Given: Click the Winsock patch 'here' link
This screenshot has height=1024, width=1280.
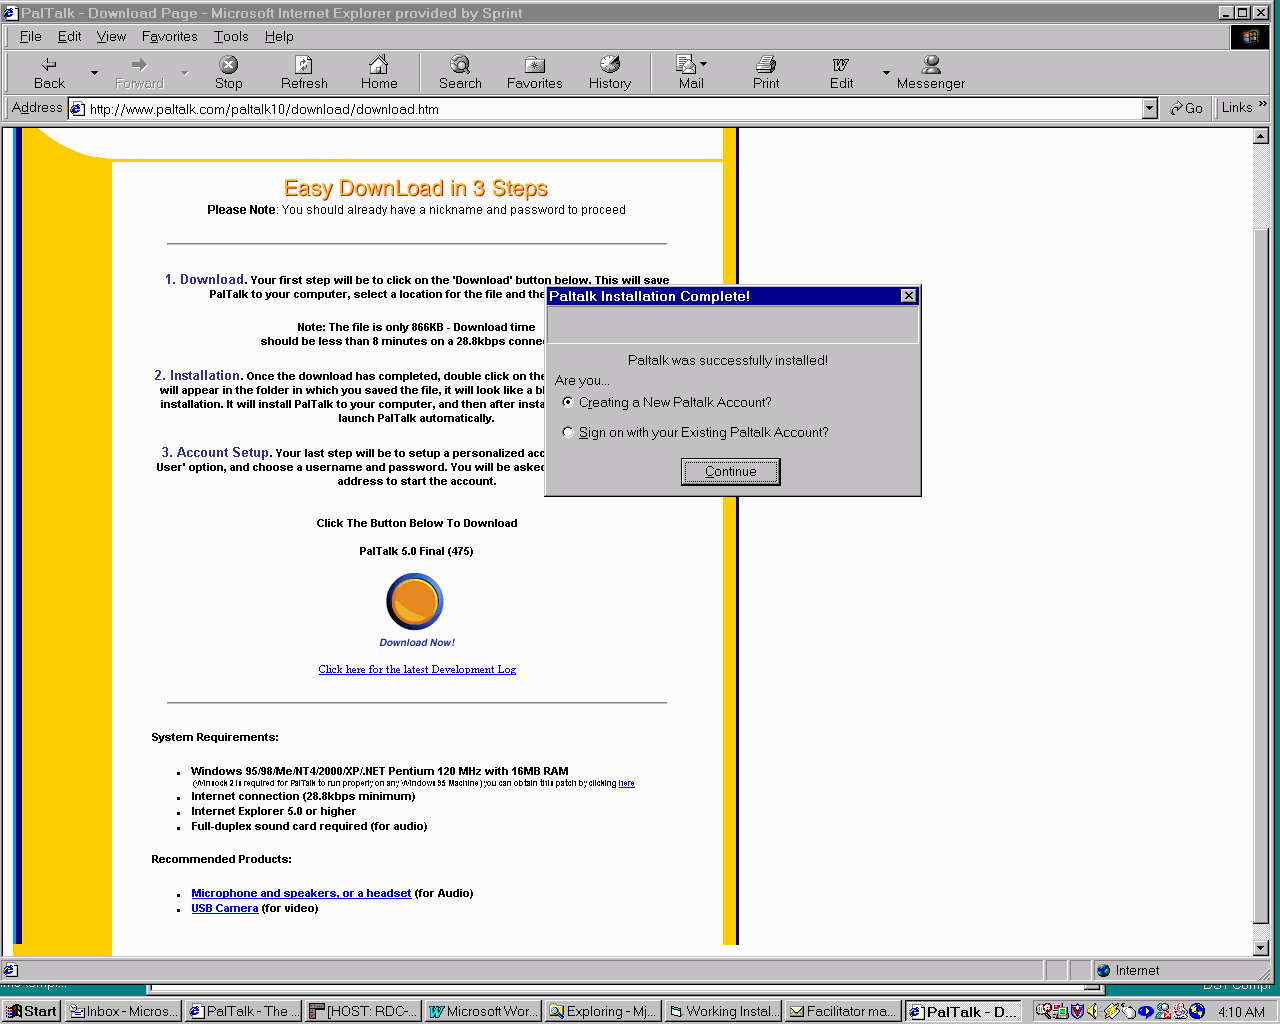Looking at the screenshot, I should point(626,783).
